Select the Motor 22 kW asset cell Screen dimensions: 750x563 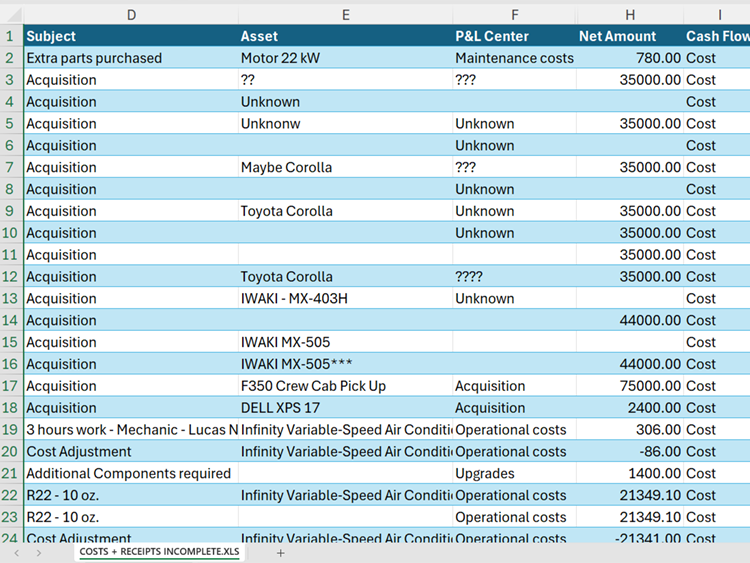pos(345,58)
